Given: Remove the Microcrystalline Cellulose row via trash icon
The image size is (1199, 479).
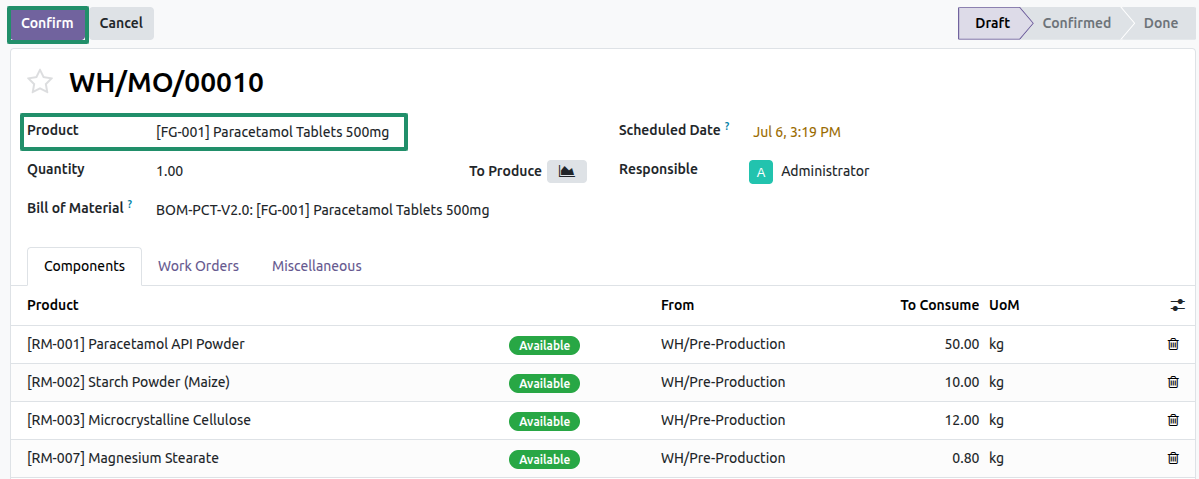Looking at the screenshot, I should (x=1173, y=420).
